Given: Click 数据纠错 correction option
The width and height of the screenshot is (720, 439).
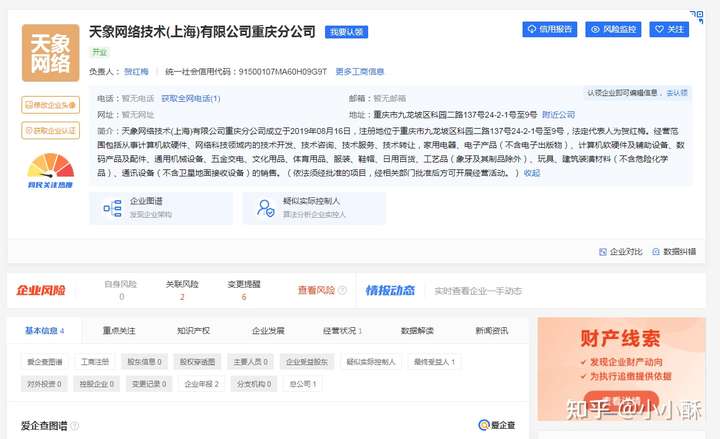Looking at the screenshot, I should tap(674, 252).
